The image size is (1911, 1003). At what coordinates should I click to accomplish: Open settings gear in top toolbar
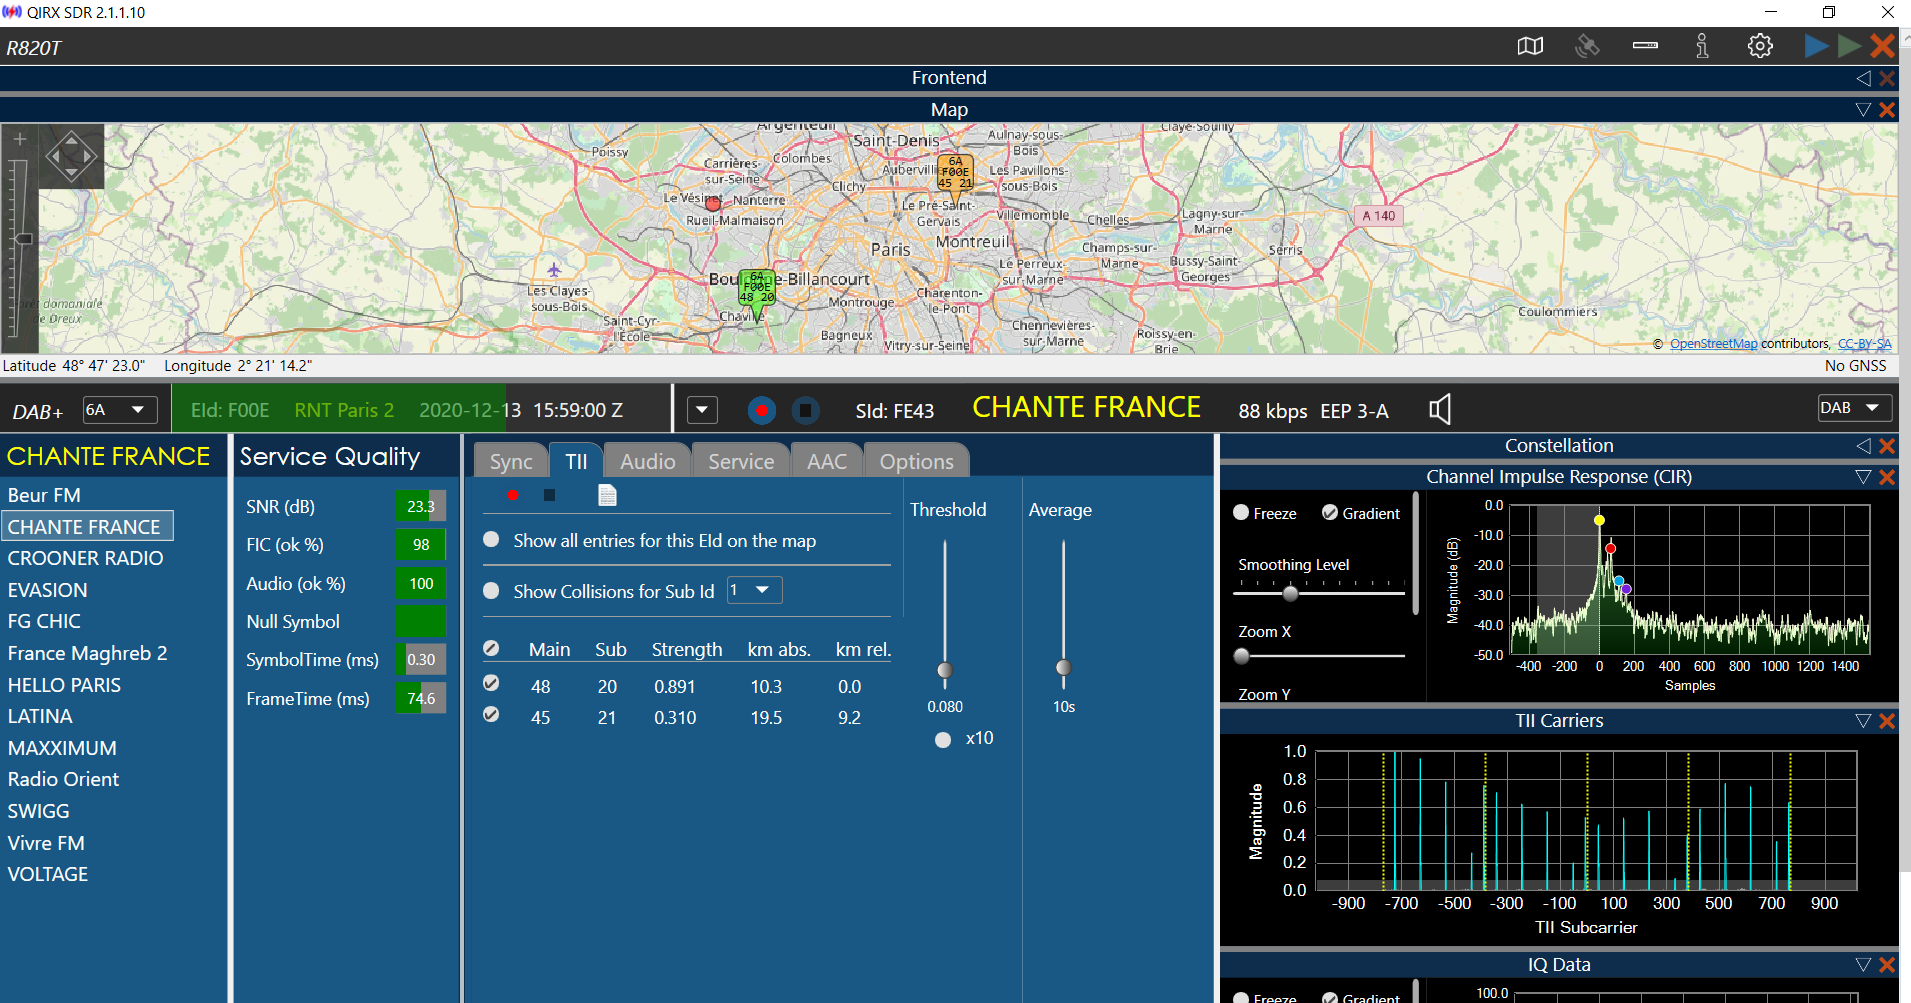tap(1760, 46)
